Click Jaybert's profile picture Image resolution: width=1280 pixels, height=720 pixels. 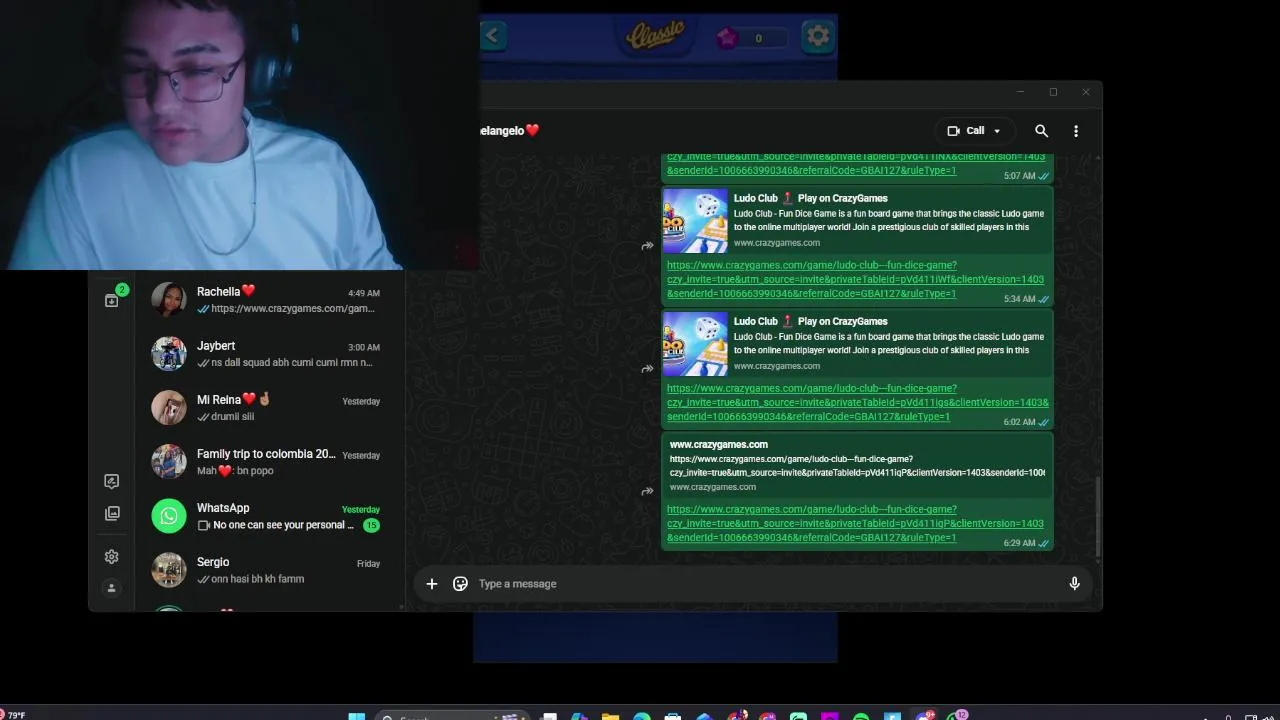click(169, 353)
